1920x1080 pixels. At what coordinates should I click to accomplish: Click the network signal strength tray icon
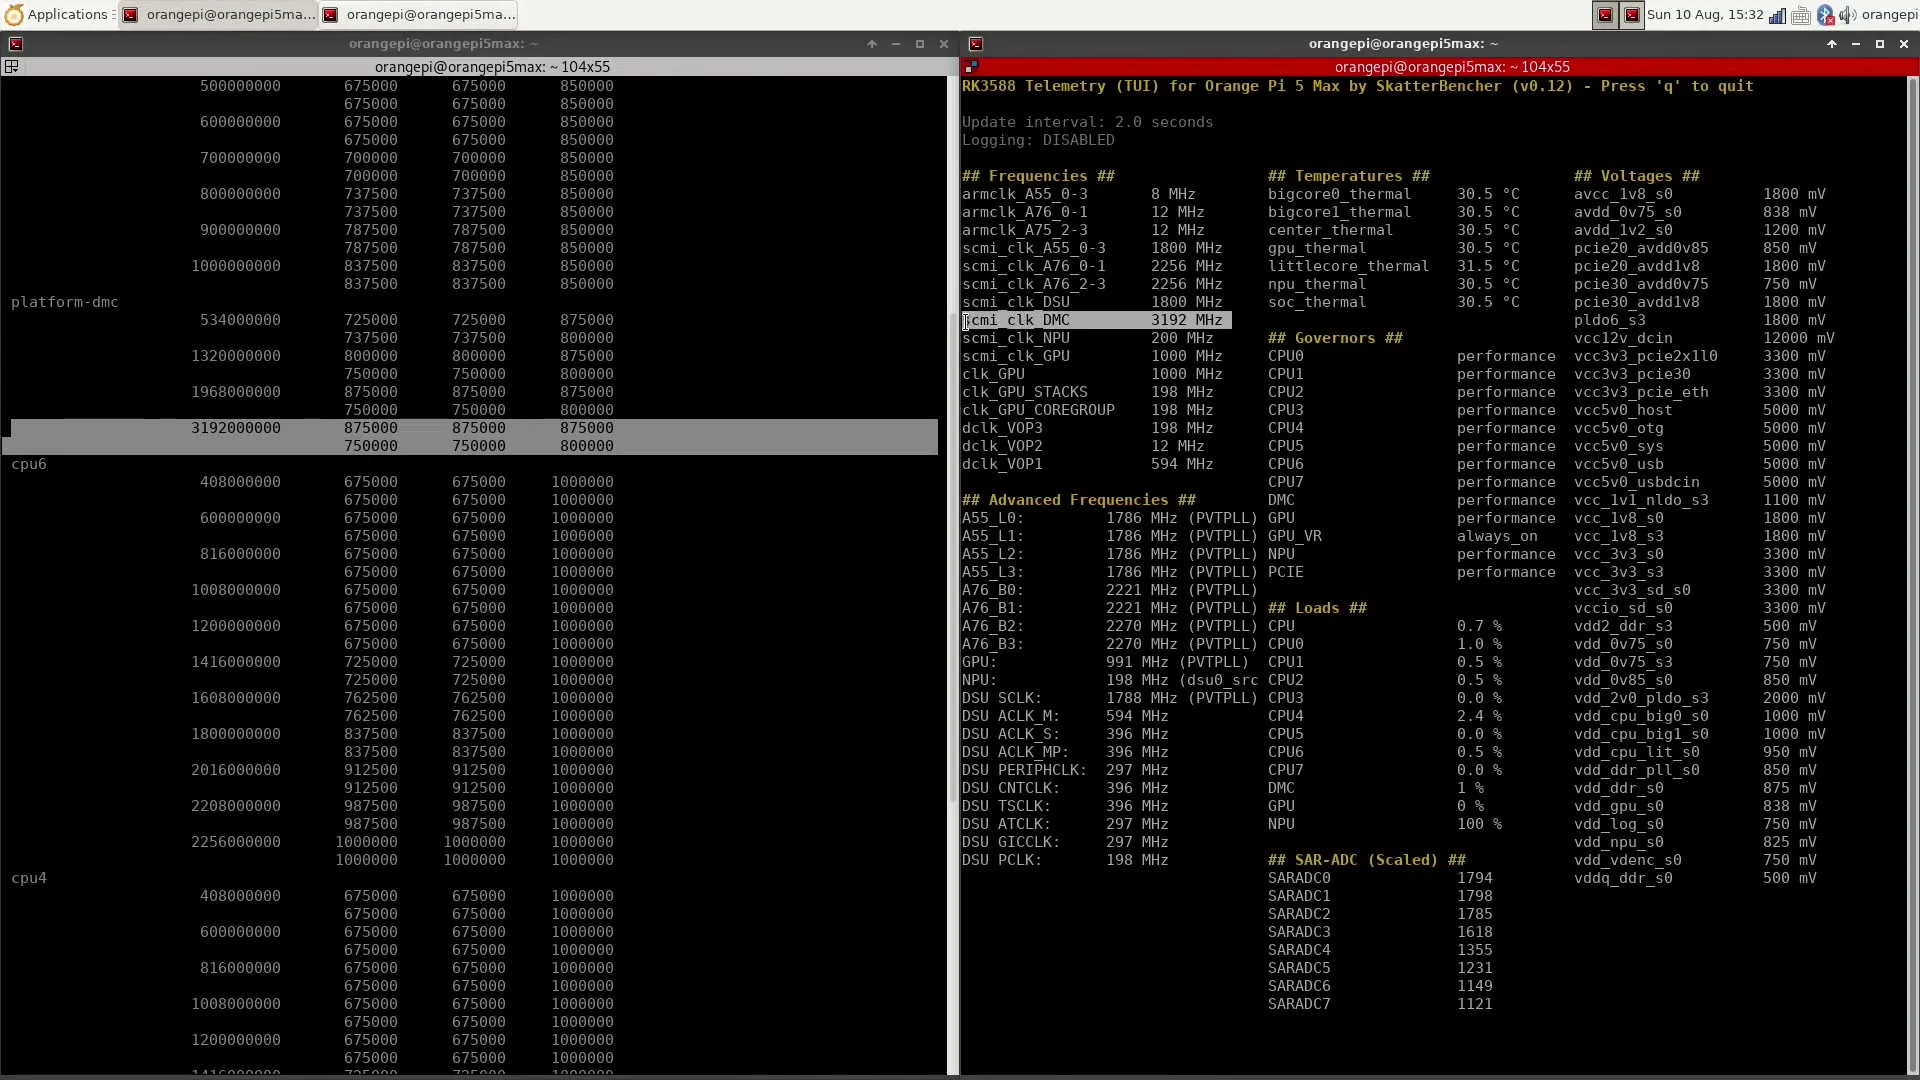tap(1777, 14)
